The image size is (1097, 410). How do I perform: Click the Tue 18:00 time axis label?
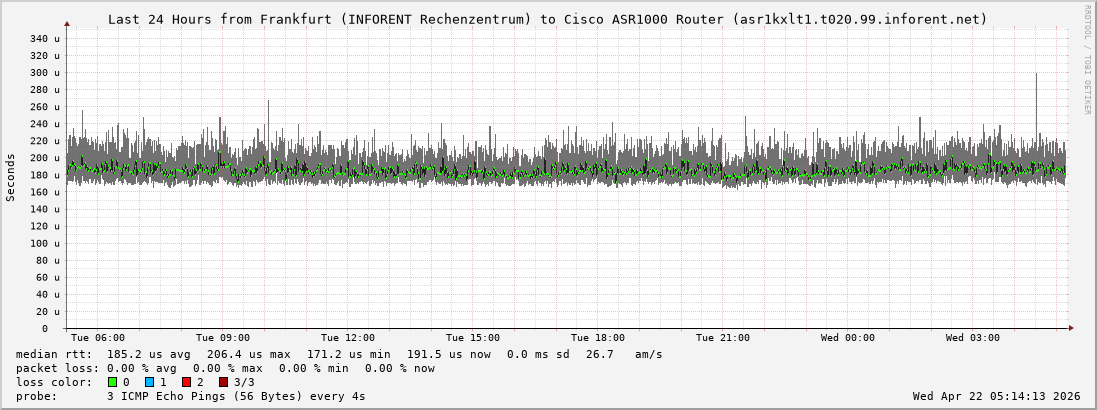(598, 338)
